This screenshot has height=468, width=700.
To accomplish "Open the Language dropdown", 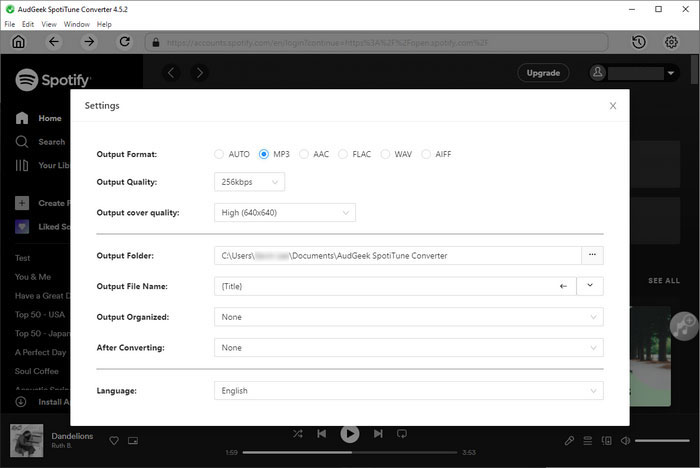I will click(408, 391).
